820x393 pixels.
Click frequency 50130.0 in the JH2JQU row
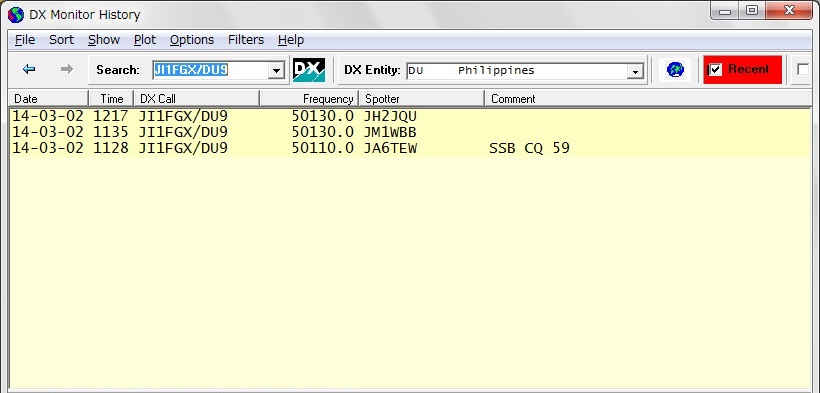click(323, 116)
